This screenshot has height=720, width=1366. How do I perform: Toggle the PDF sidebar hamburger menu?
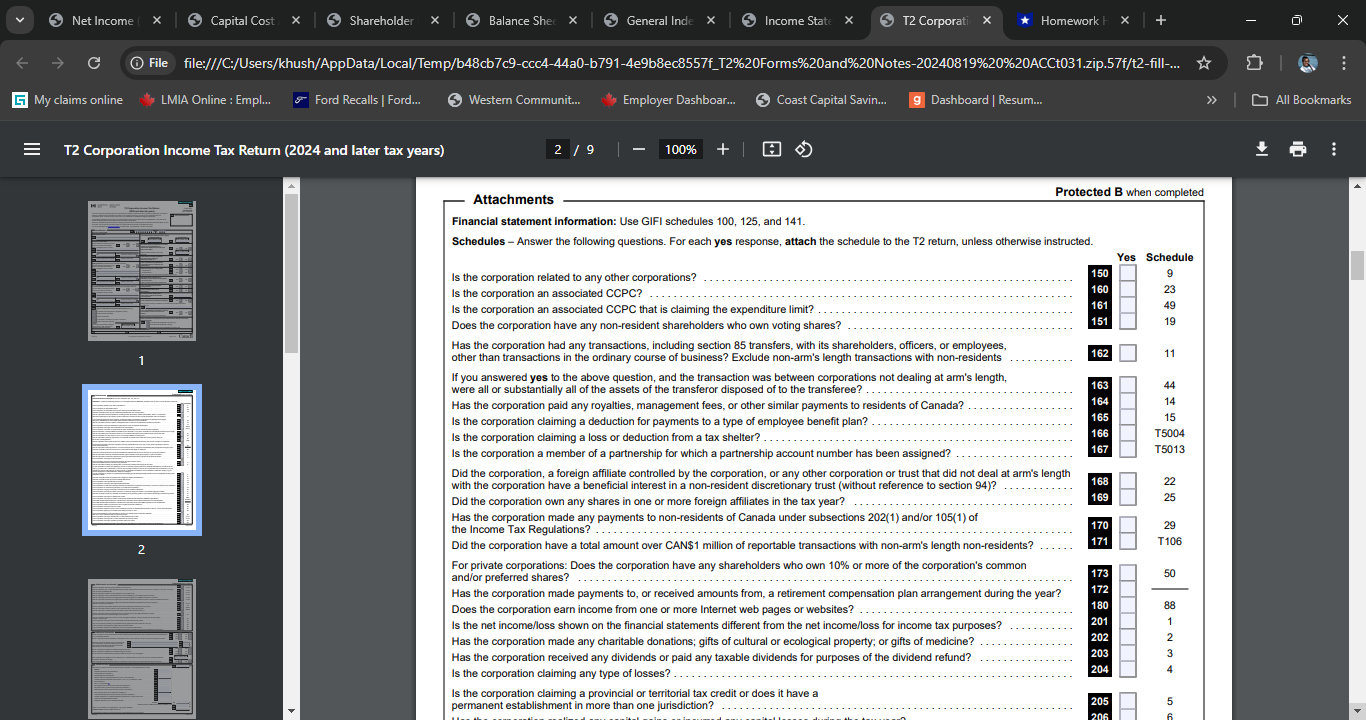[32, 149]
